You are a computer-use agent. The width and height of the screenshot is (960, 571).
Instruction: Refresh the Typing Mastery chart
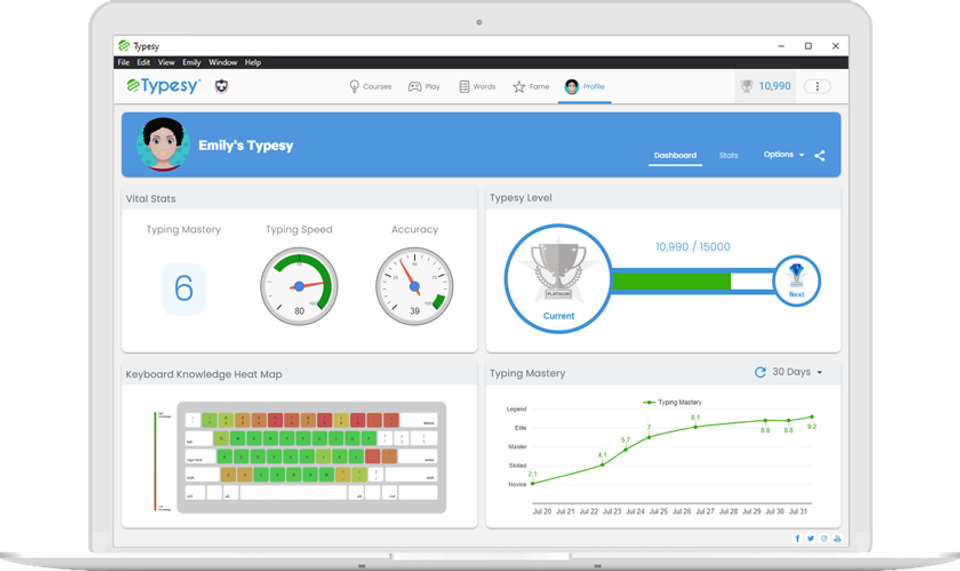point(760,372)
